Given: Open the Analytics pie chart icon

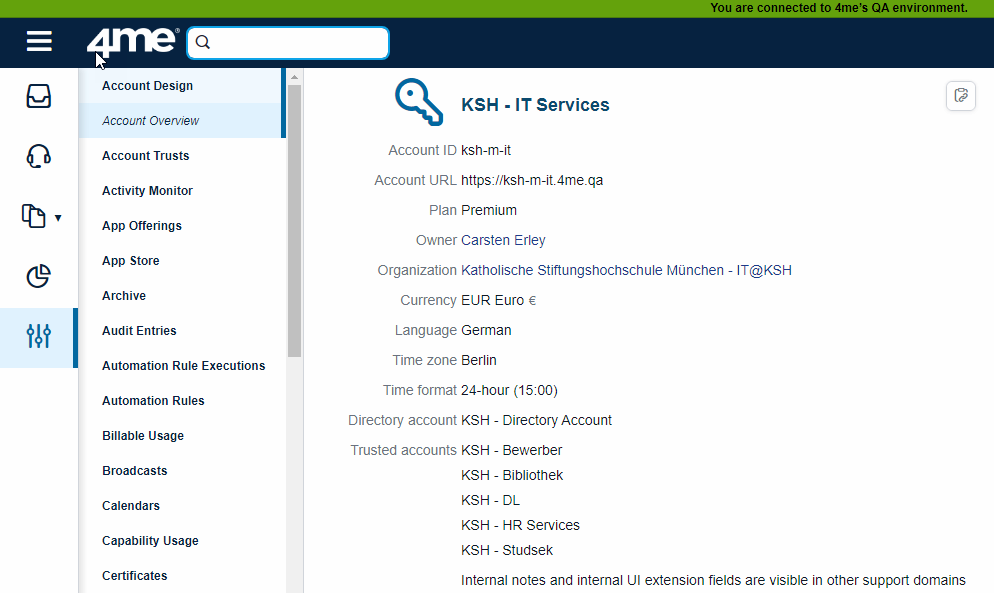Looking at the screenshot, I should click(39, 276).
